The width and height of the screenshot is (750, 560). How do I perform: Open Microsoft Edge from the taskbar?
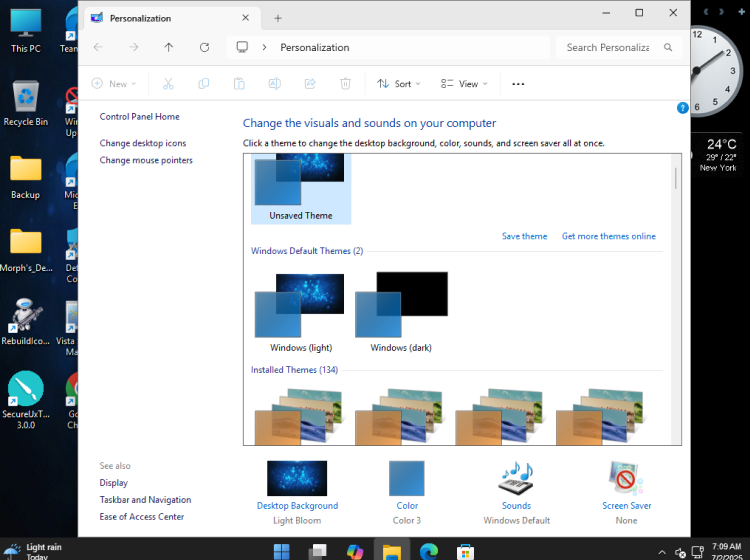[429, 551]
